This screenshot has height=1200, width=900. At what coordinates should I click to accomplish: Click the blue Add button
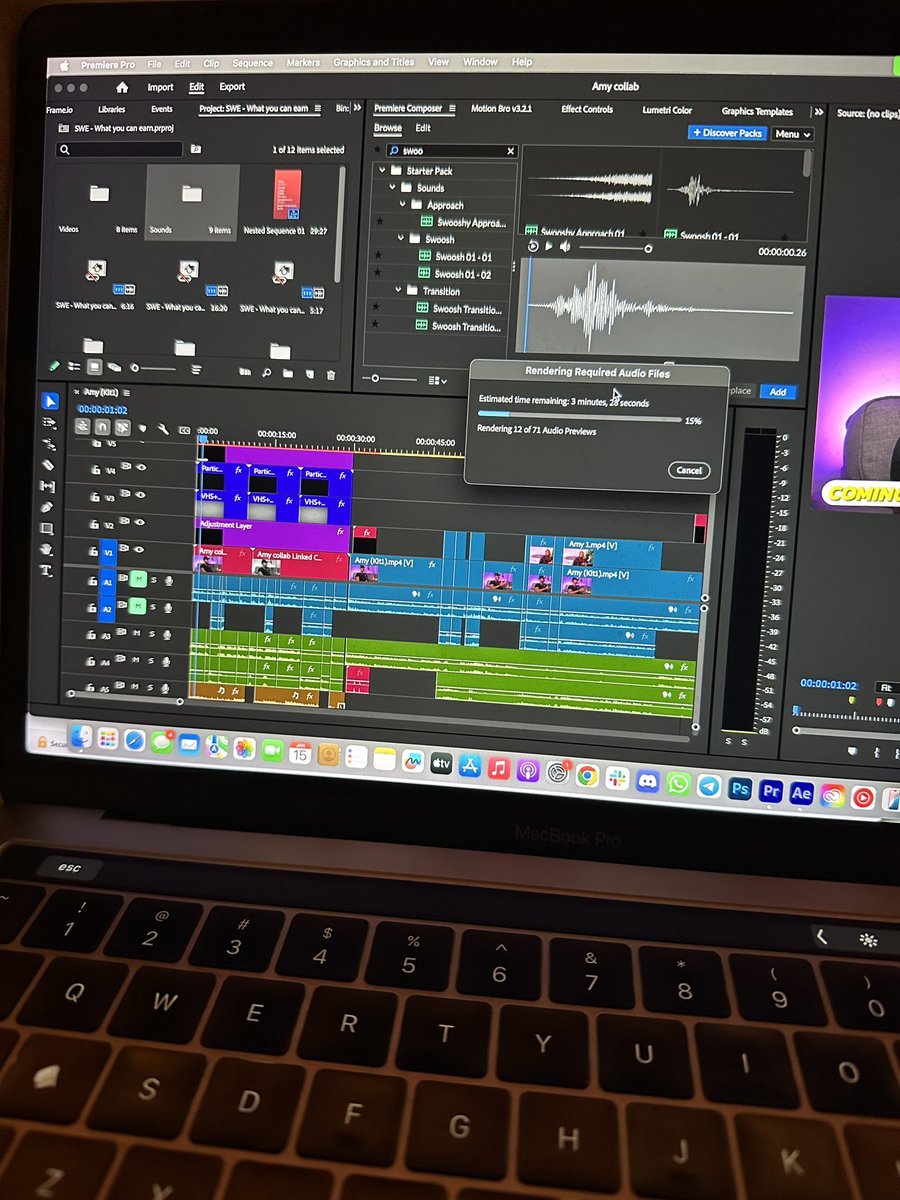(778, 391)
